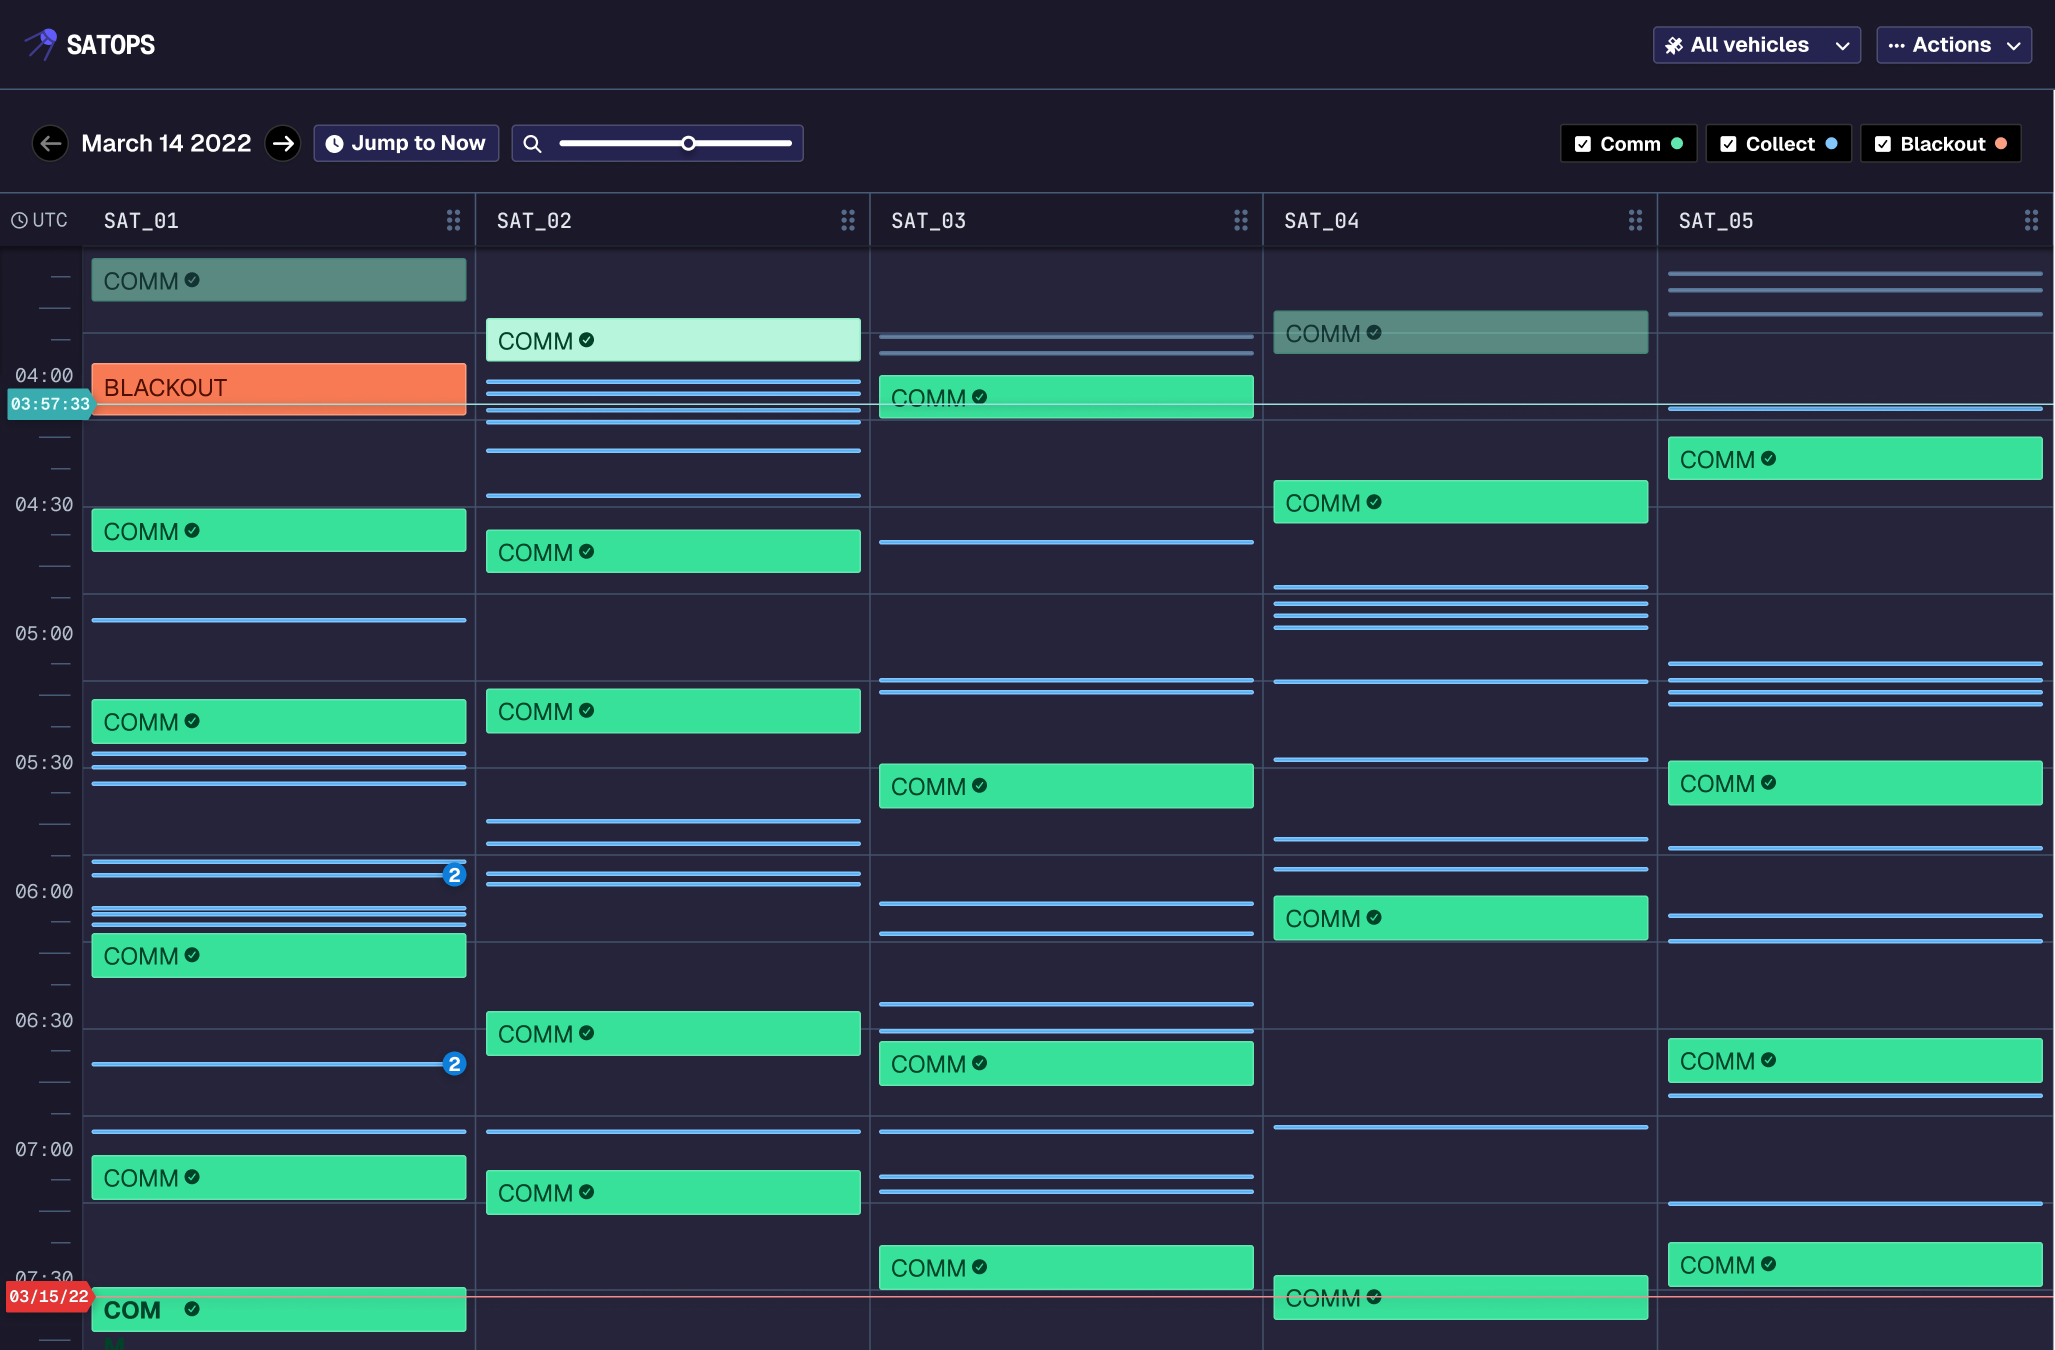Open SAT_01 column drag handle
This screenshot has height=1350, width=2055.
[x=453, y=221]
